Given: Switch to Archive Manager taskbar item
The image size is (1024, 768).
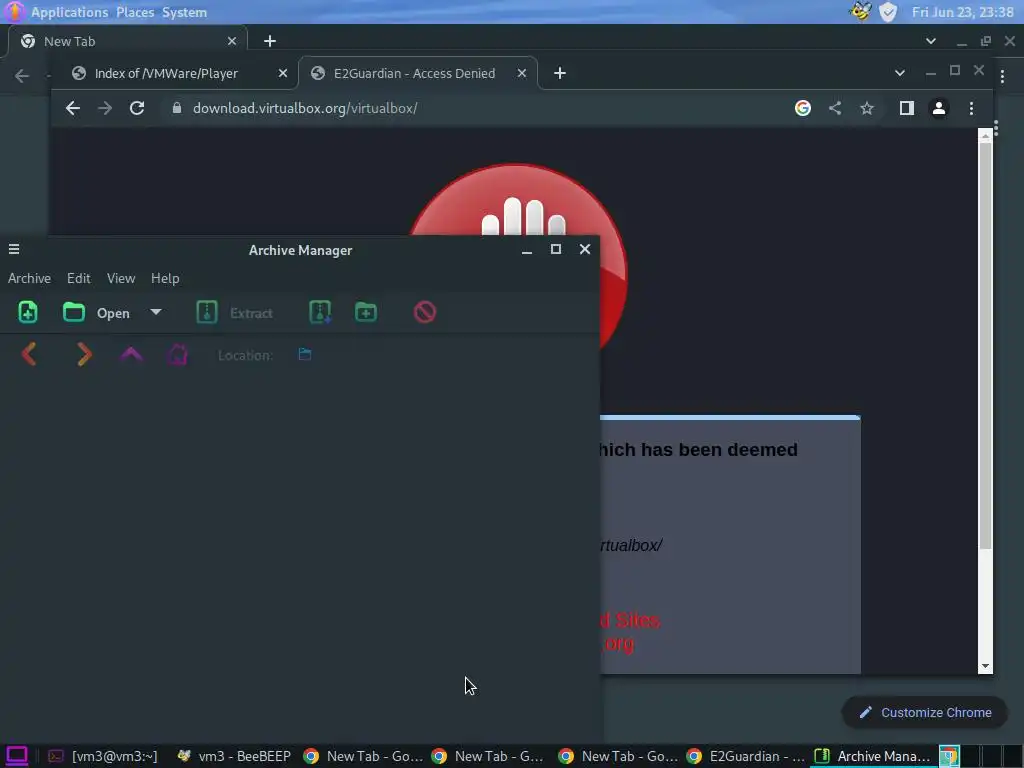Looking at the screenshot, I should point(872,756).
